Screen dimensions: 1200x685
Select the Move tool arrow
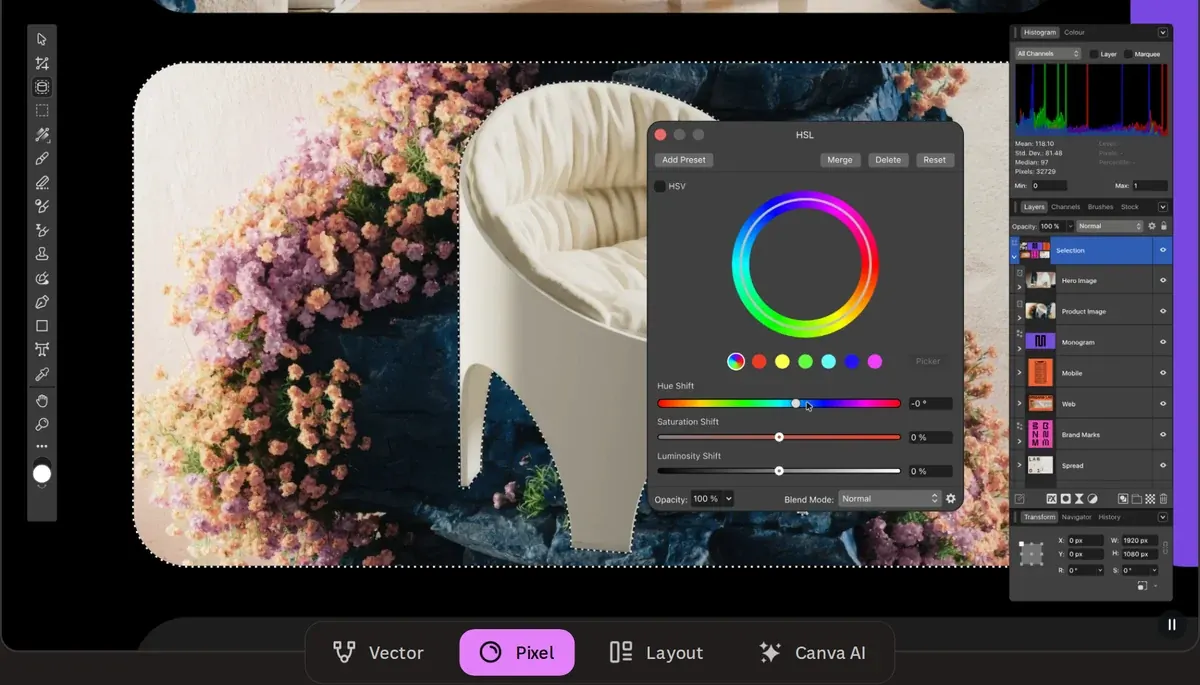(42, 39)
